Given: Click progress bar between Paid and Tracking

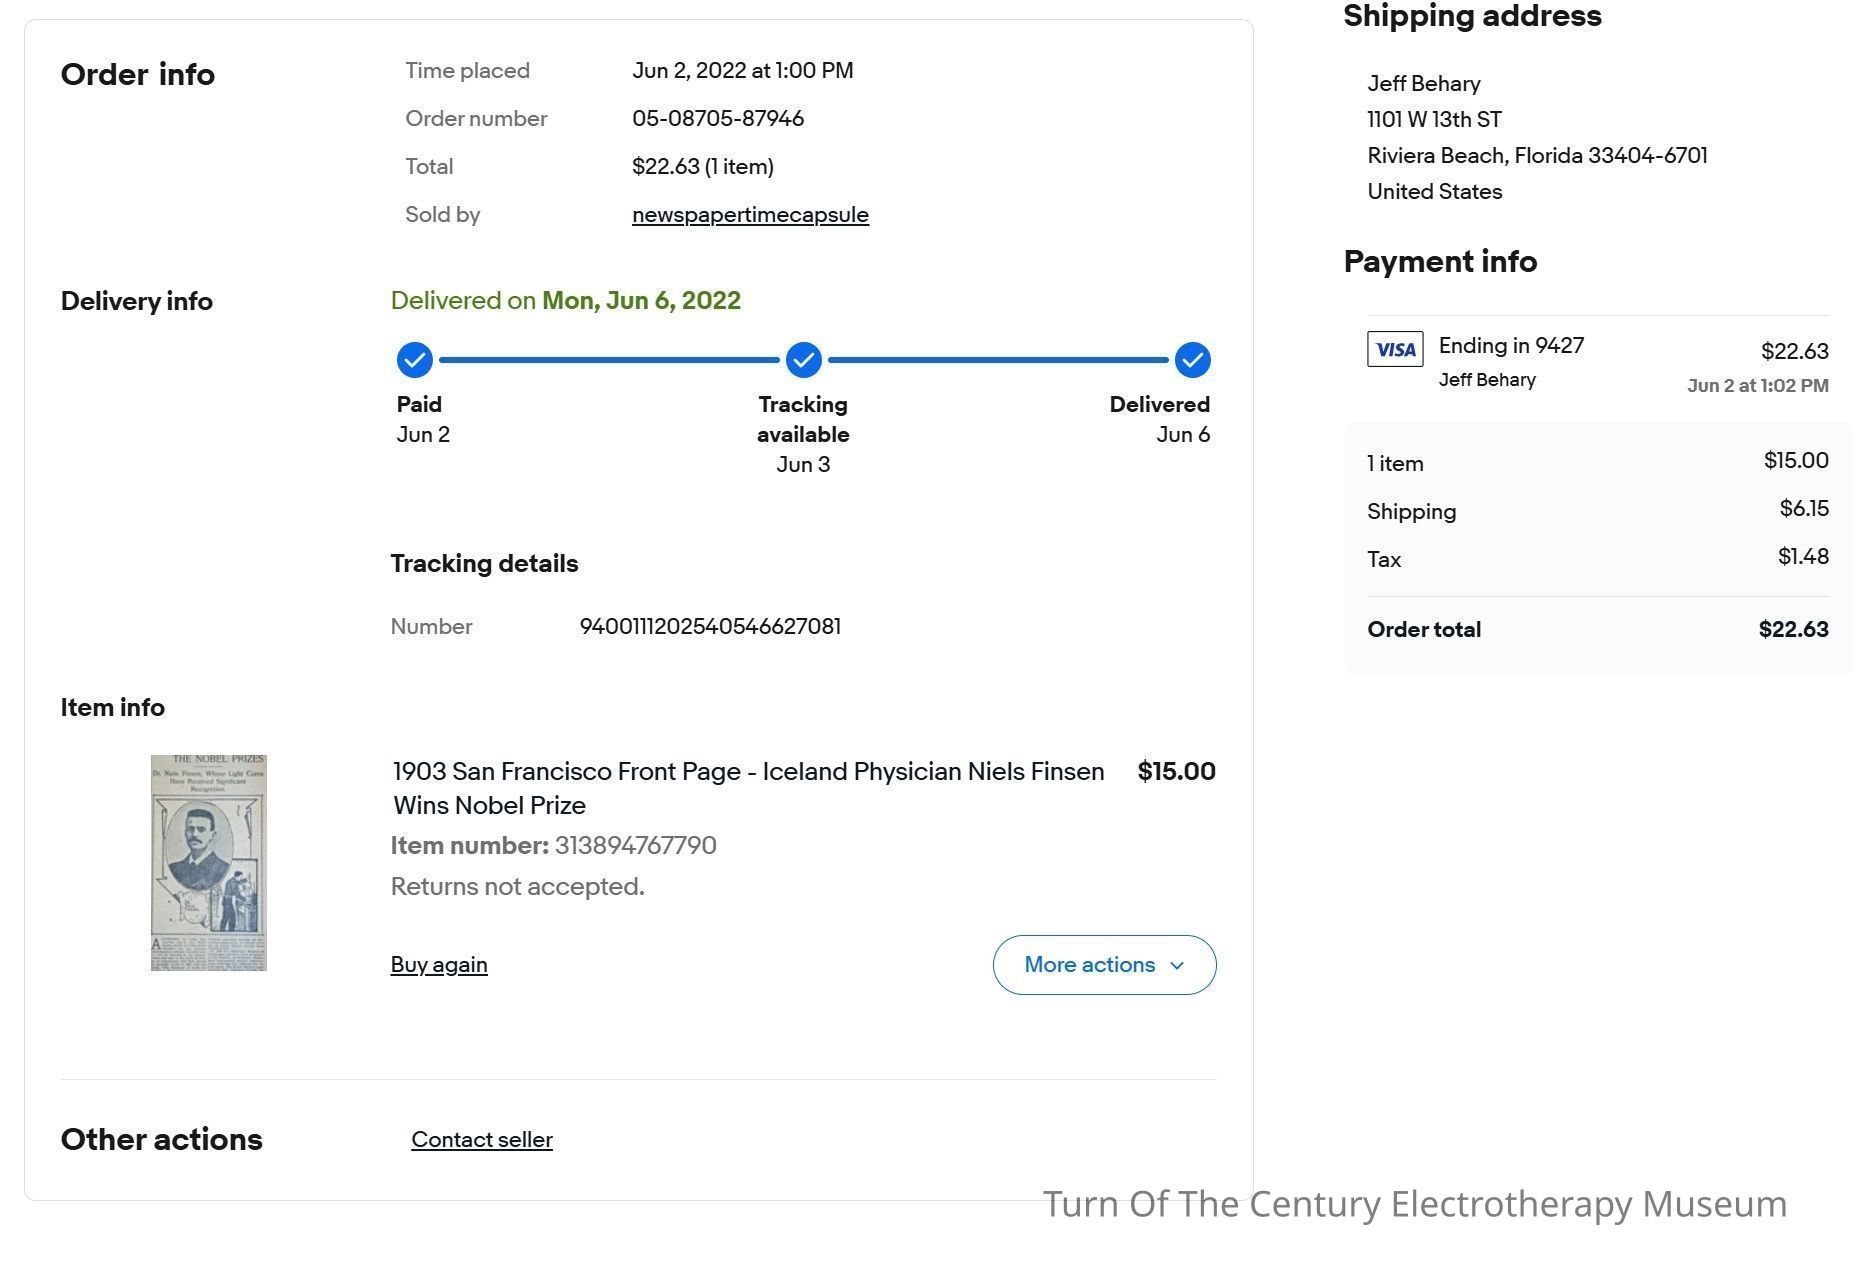Looking at the screenshot, I should click(x=609, y=360).
